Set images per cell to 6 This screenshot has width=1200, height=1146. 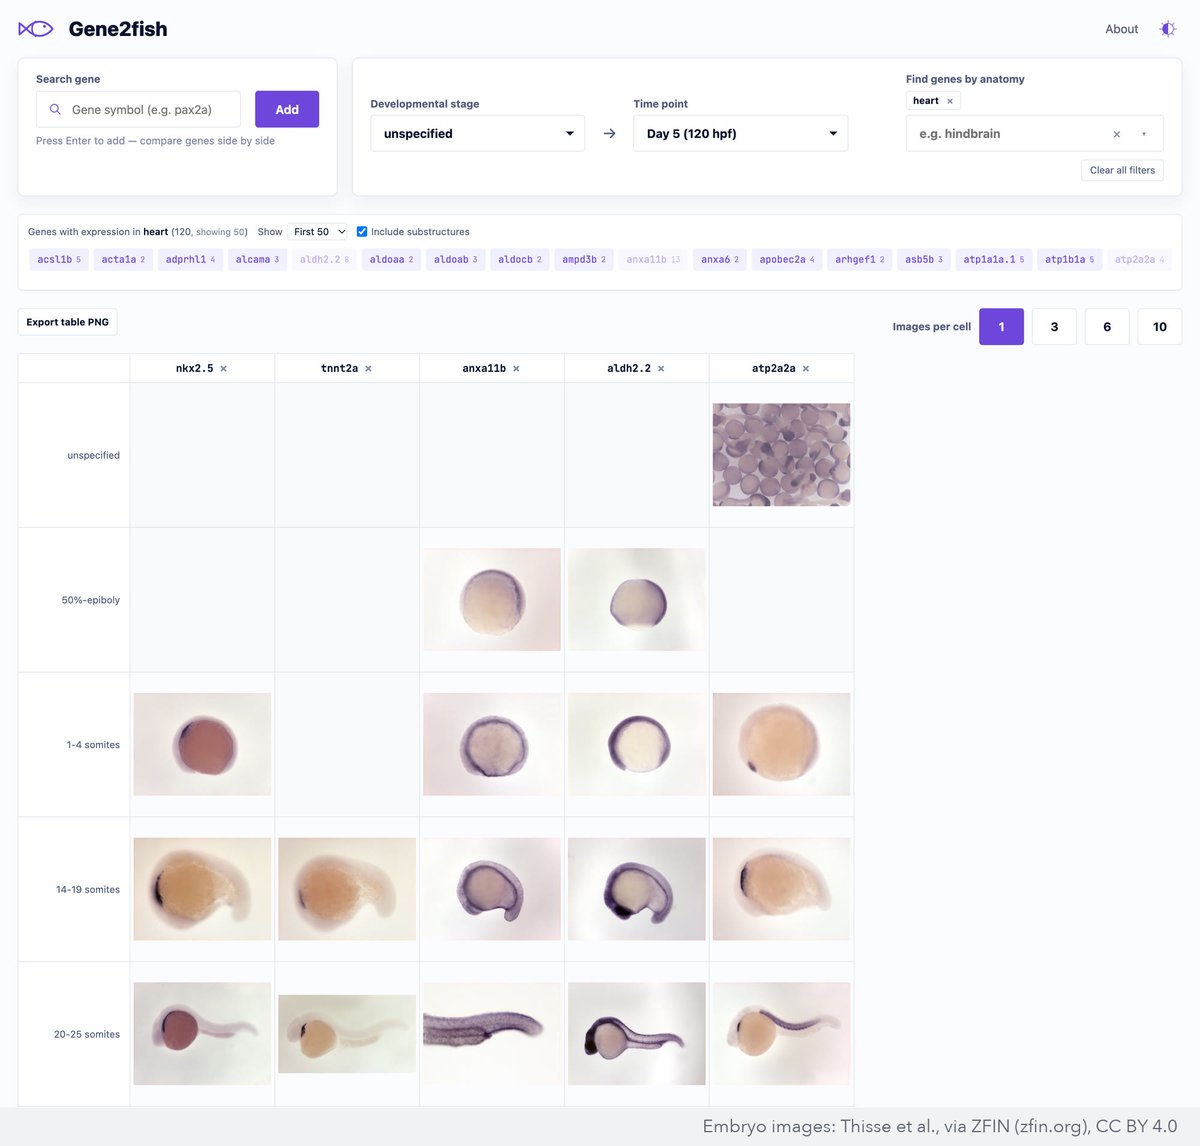pos(1107,327)
